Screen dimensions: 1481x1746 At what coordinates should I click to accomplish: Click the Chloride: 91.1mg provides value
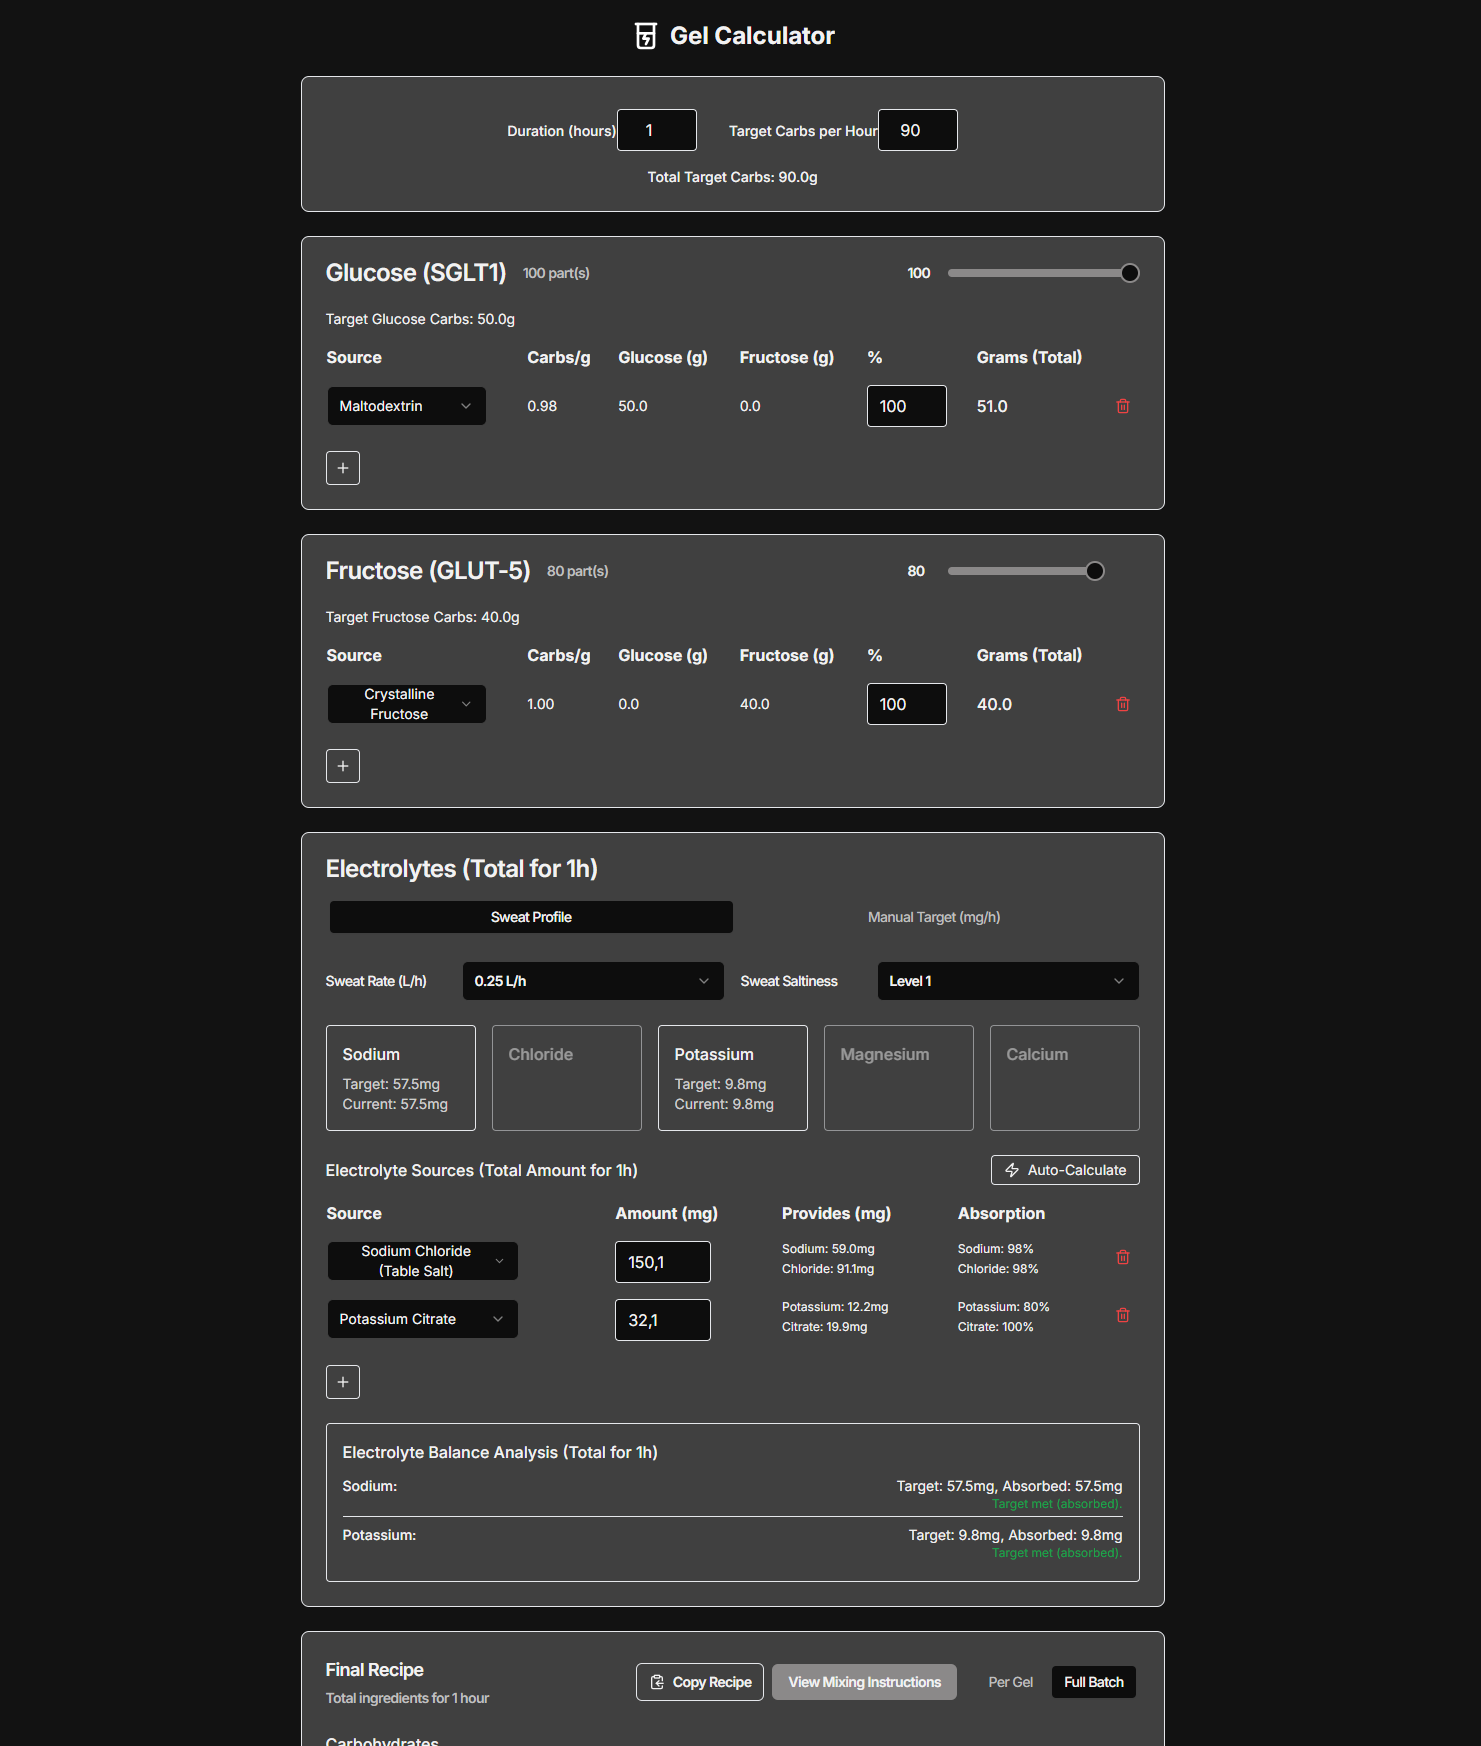click(828, 1269)
